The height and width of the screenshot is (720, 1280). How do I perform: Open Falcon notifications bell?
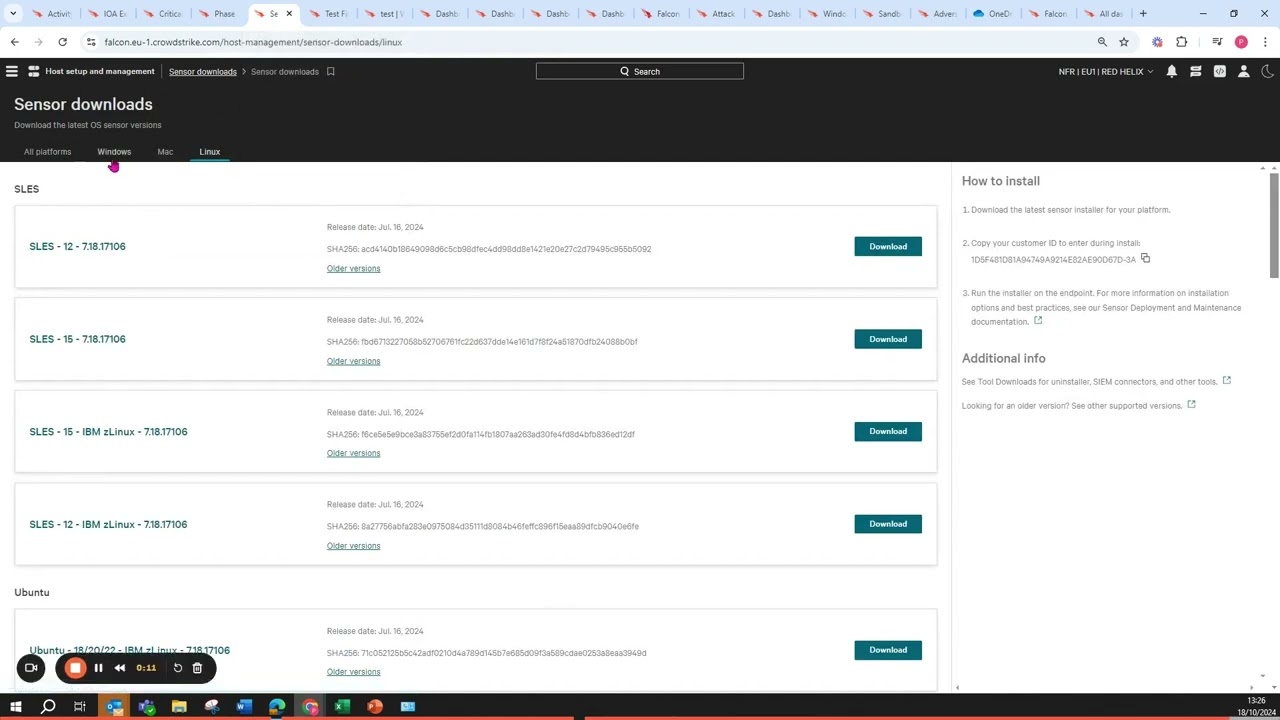[1171, 71]
